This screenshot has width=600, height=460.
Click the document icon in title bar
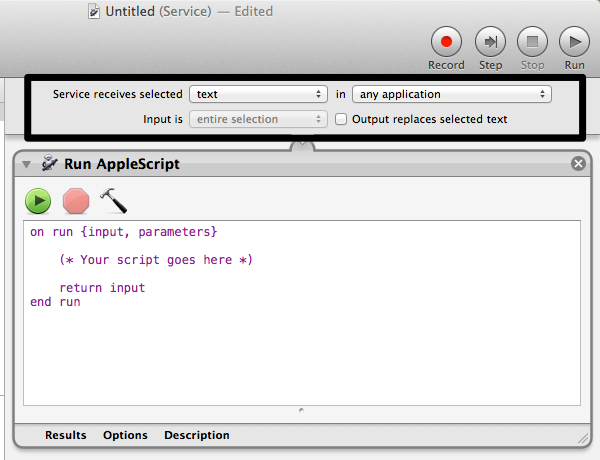tap(94, 11)
